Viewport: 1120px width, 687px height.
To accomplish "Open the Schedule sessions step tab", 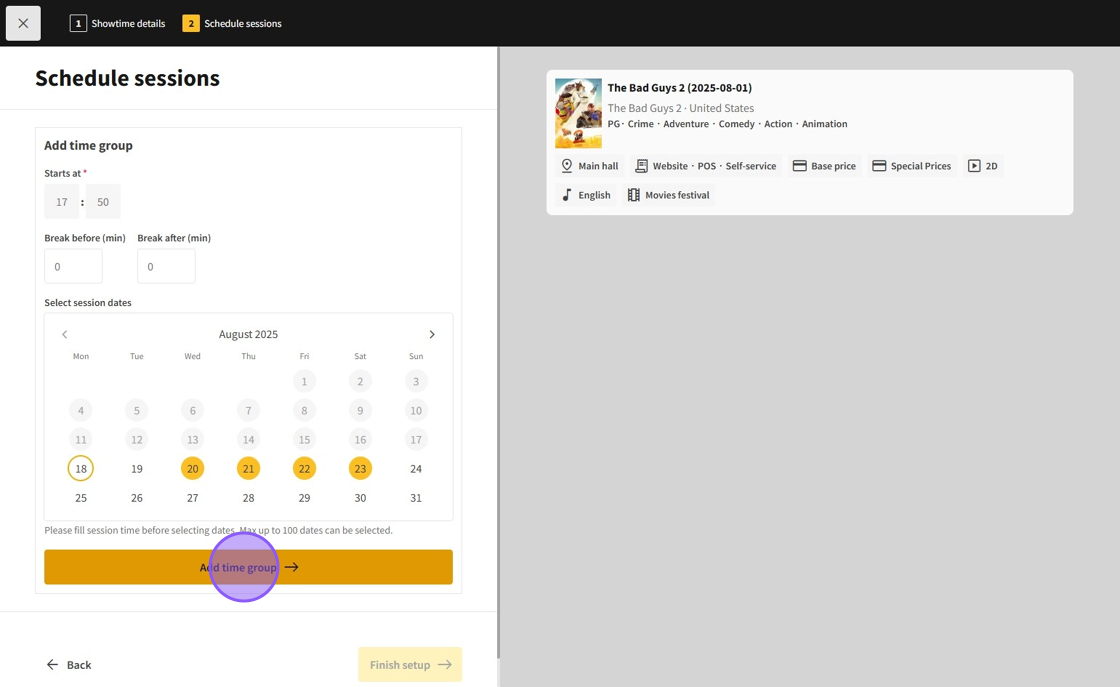I will click(x=232, y=23).
